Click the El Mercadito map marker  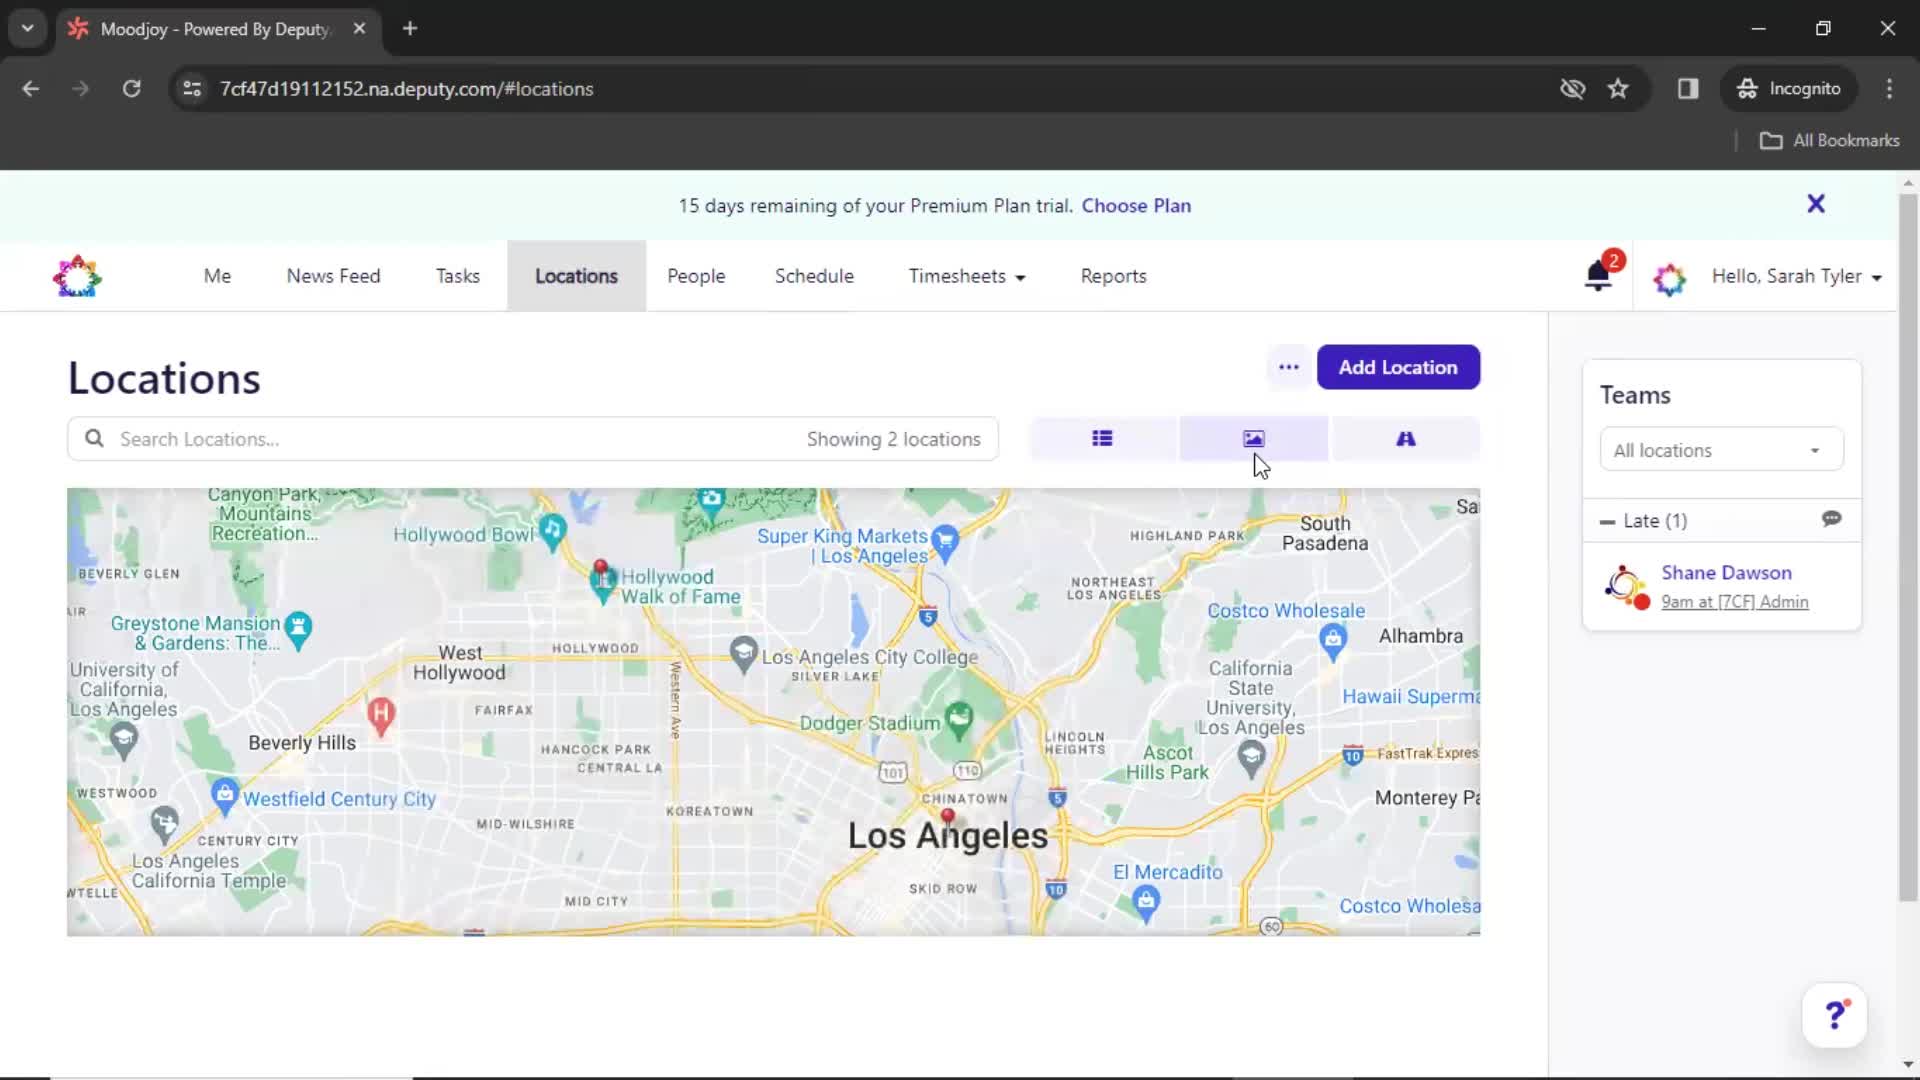point(1146,903)
